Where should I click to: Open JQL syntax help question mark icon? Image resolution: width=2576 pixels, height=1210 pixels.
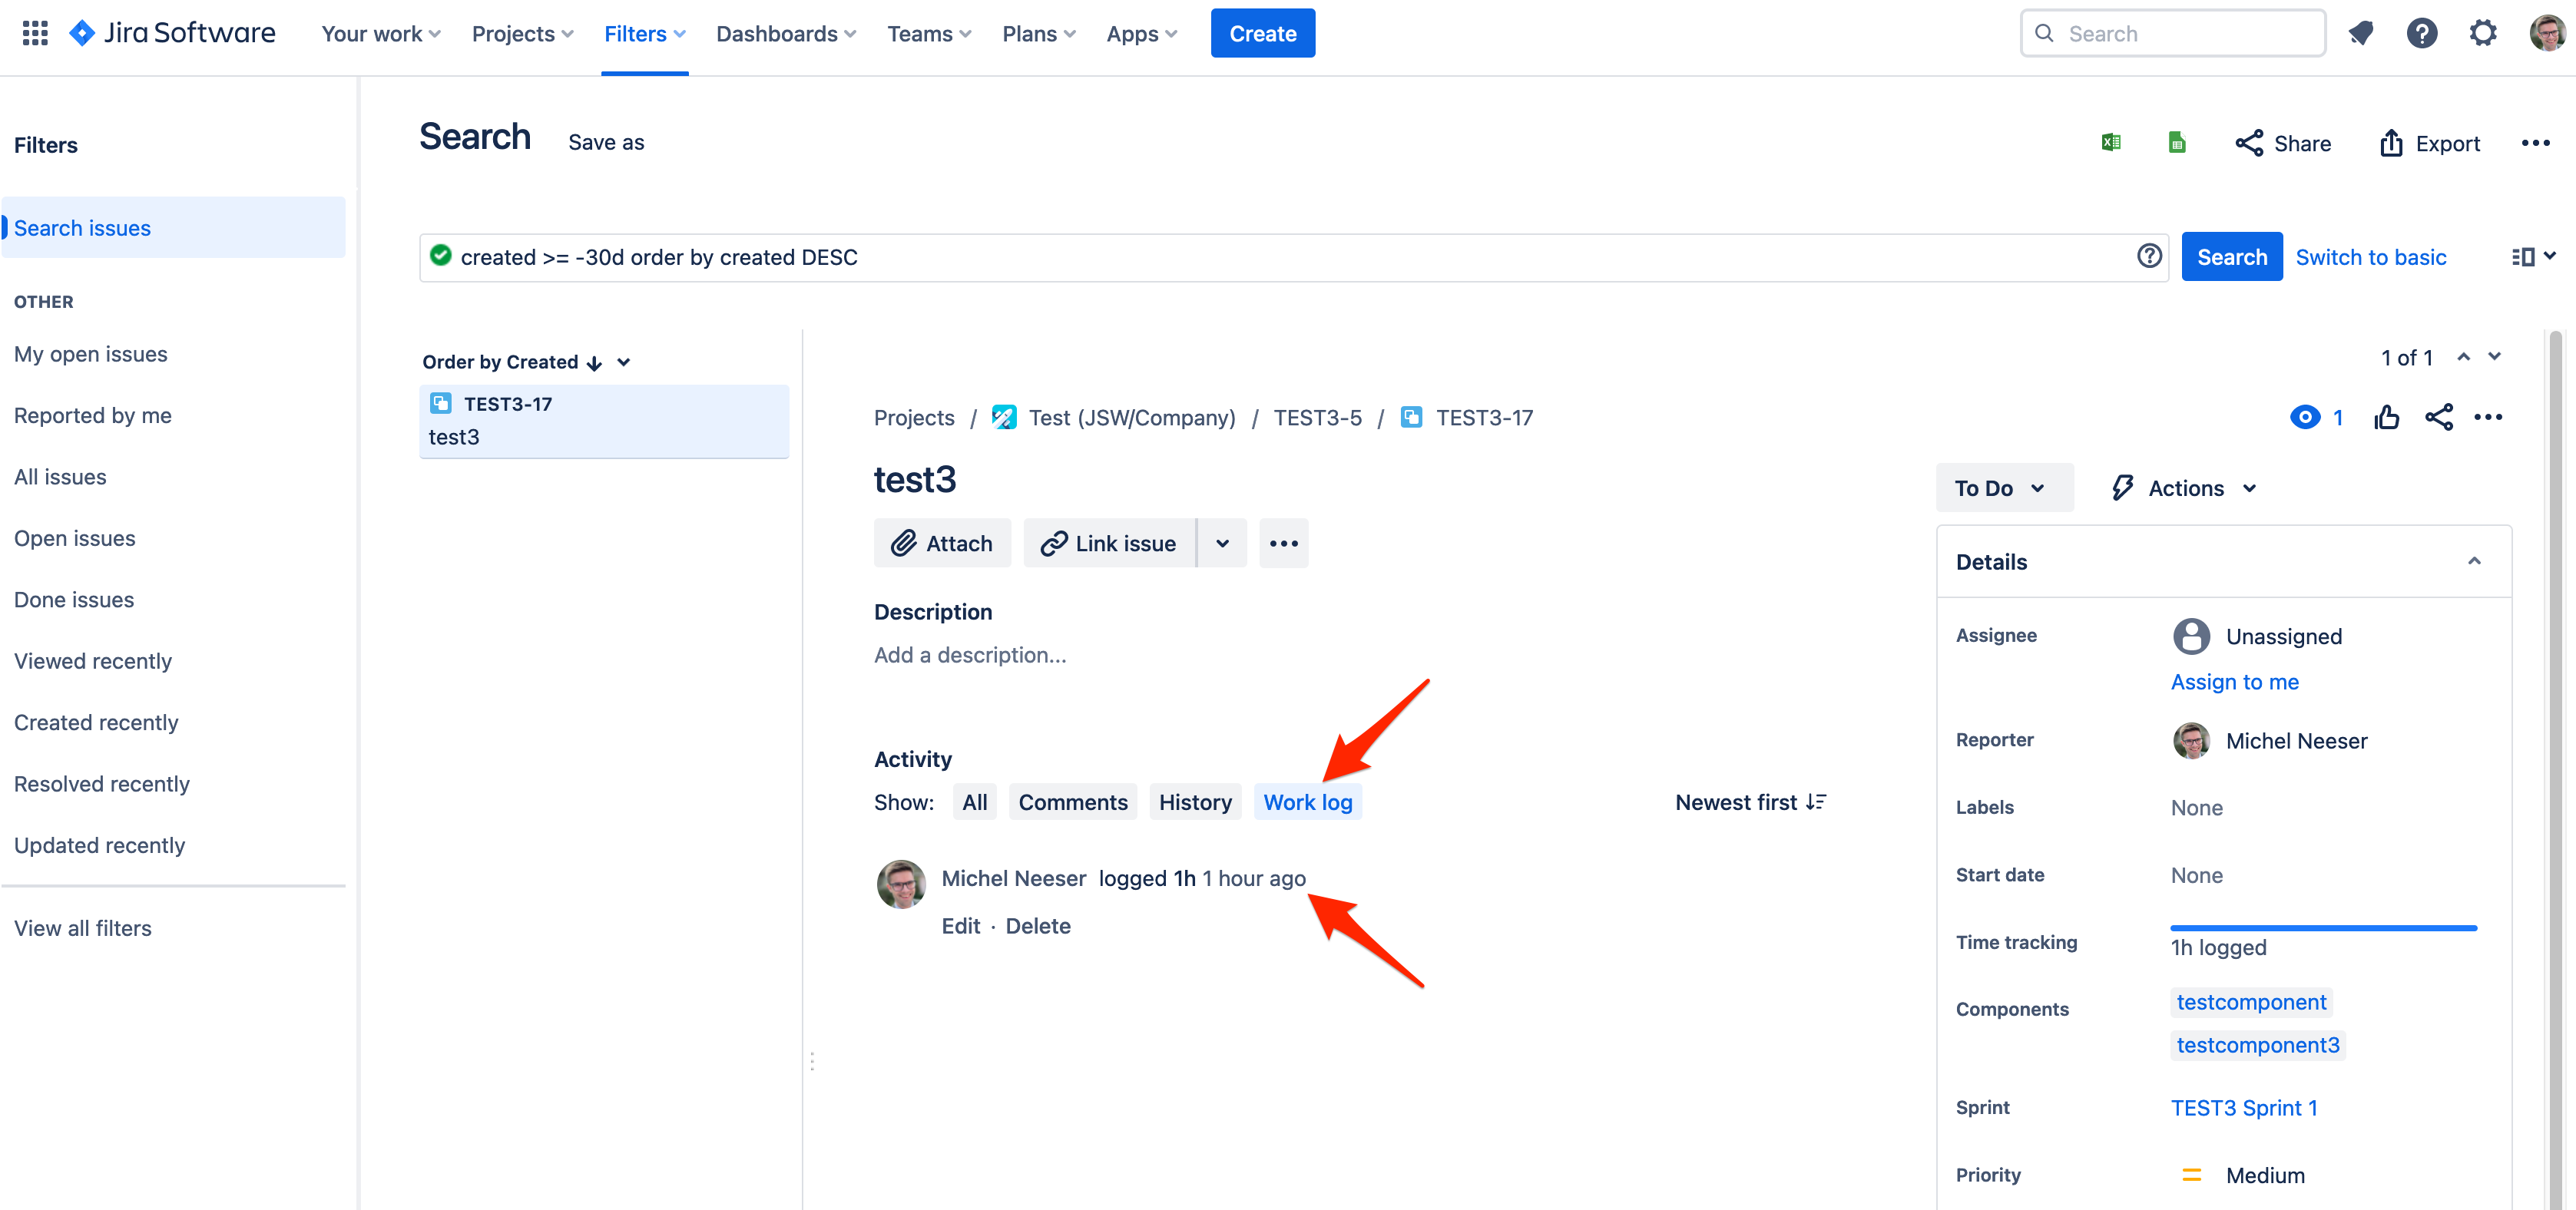click(2149, 256)
